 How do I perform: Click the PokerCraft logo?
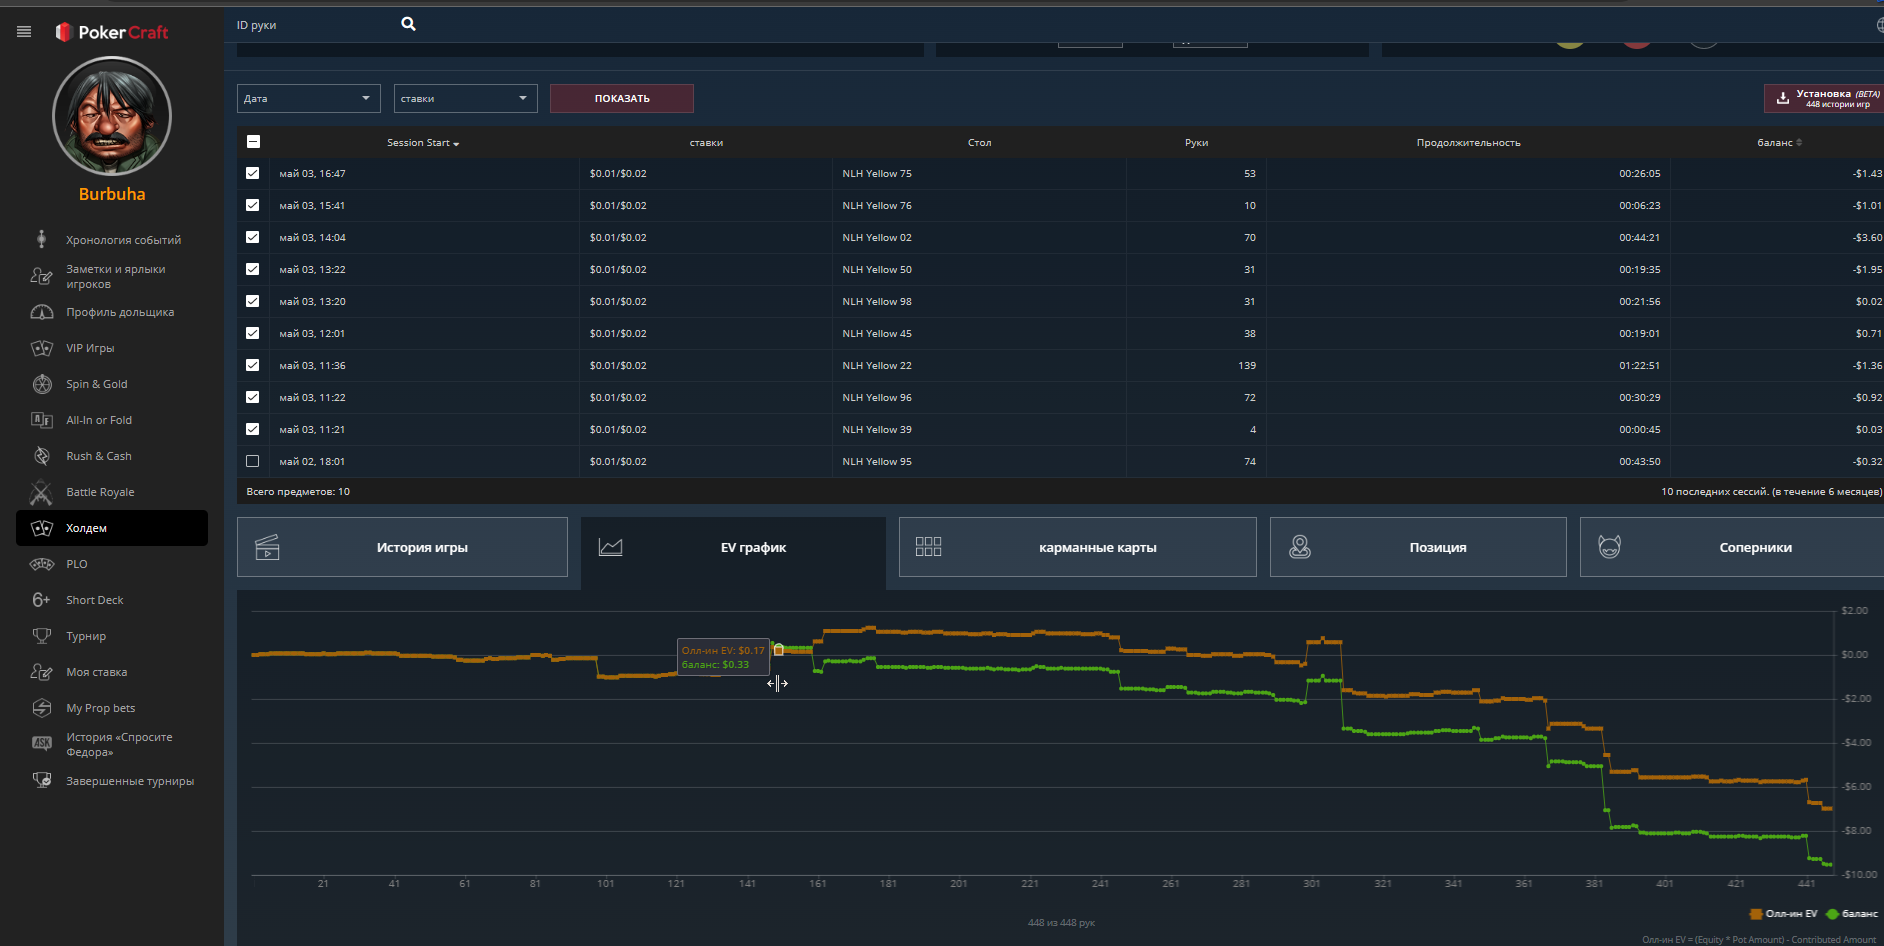112,32
